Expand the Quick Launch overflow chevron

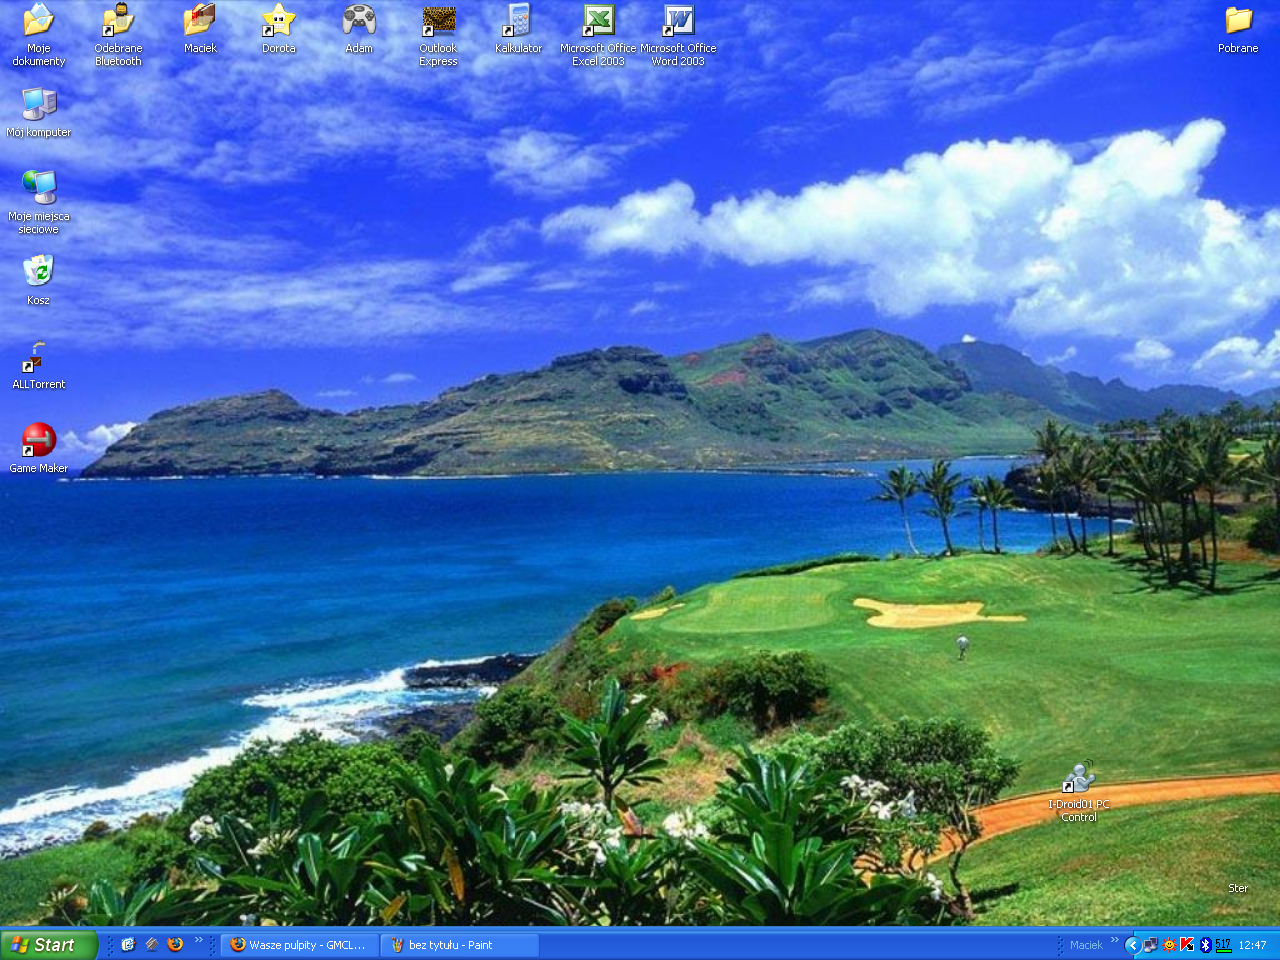click(199, 941)
